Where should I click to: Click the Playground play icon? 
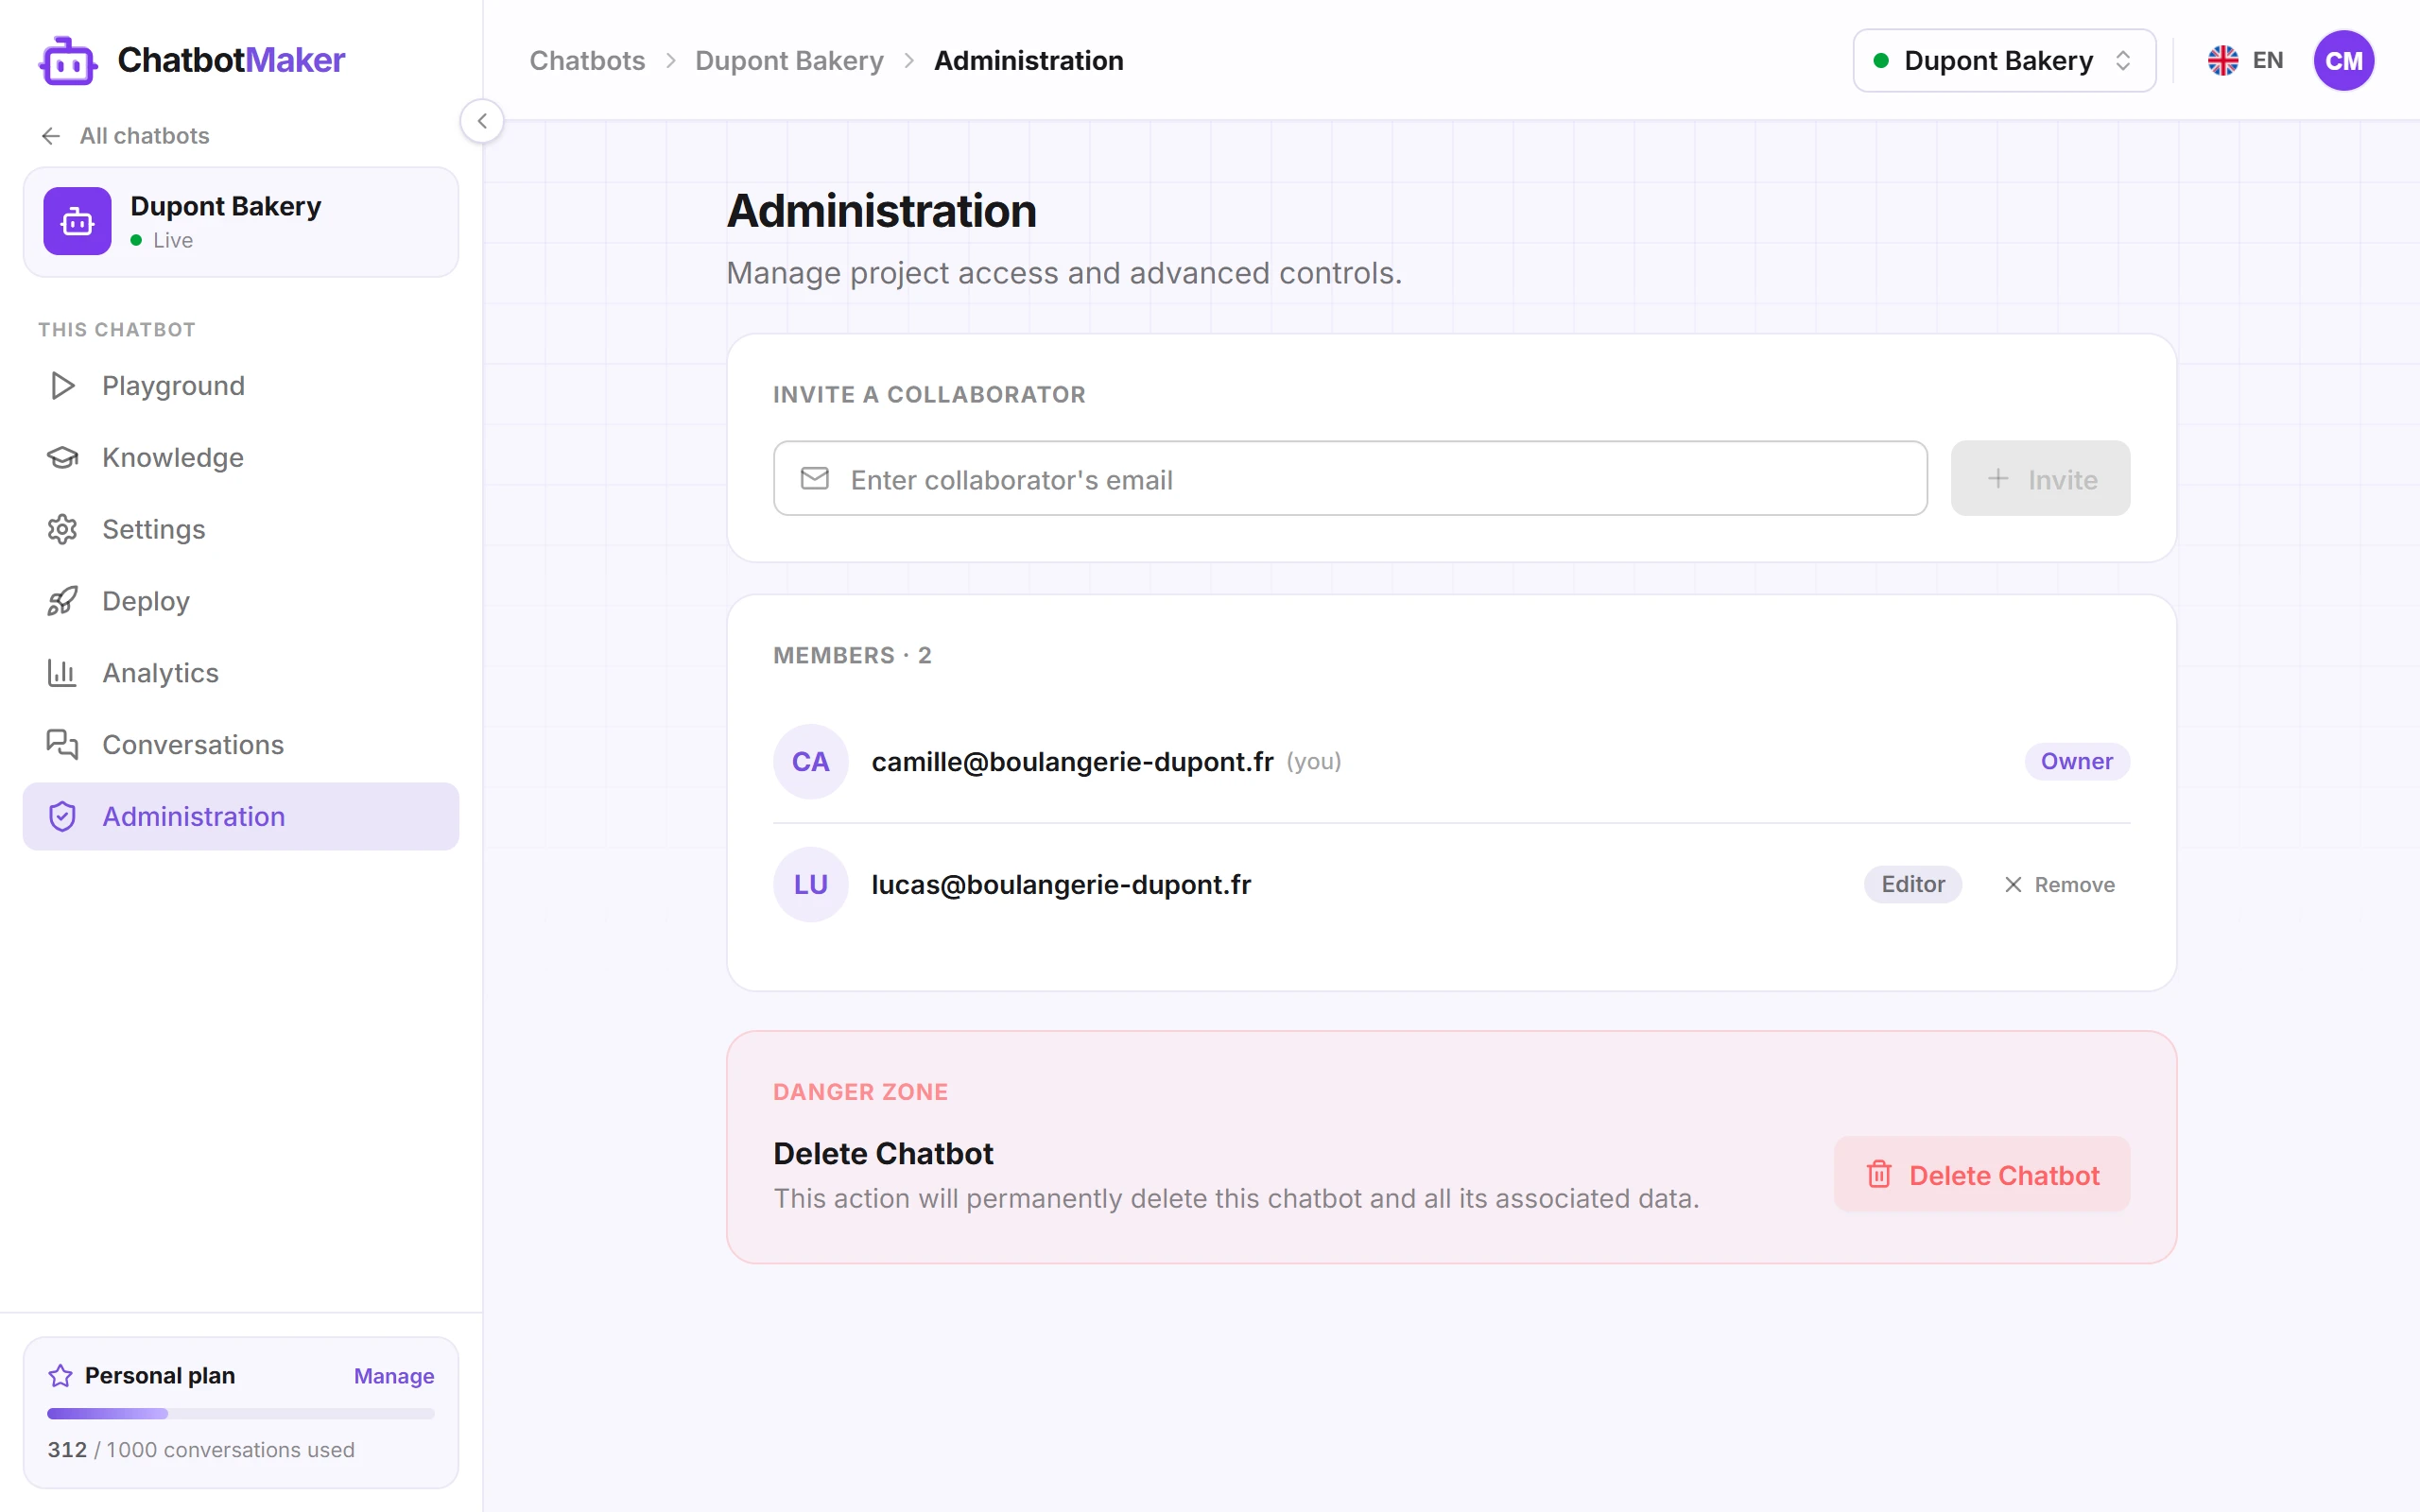tap(62, 386)
